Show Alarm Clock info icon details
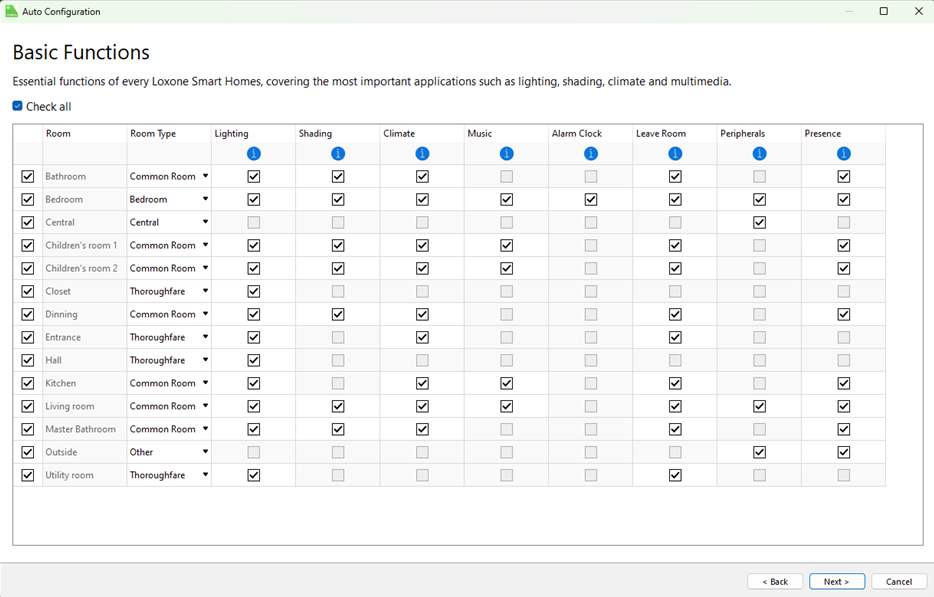The height and width of the screenshot is (597, 934). 591,154
